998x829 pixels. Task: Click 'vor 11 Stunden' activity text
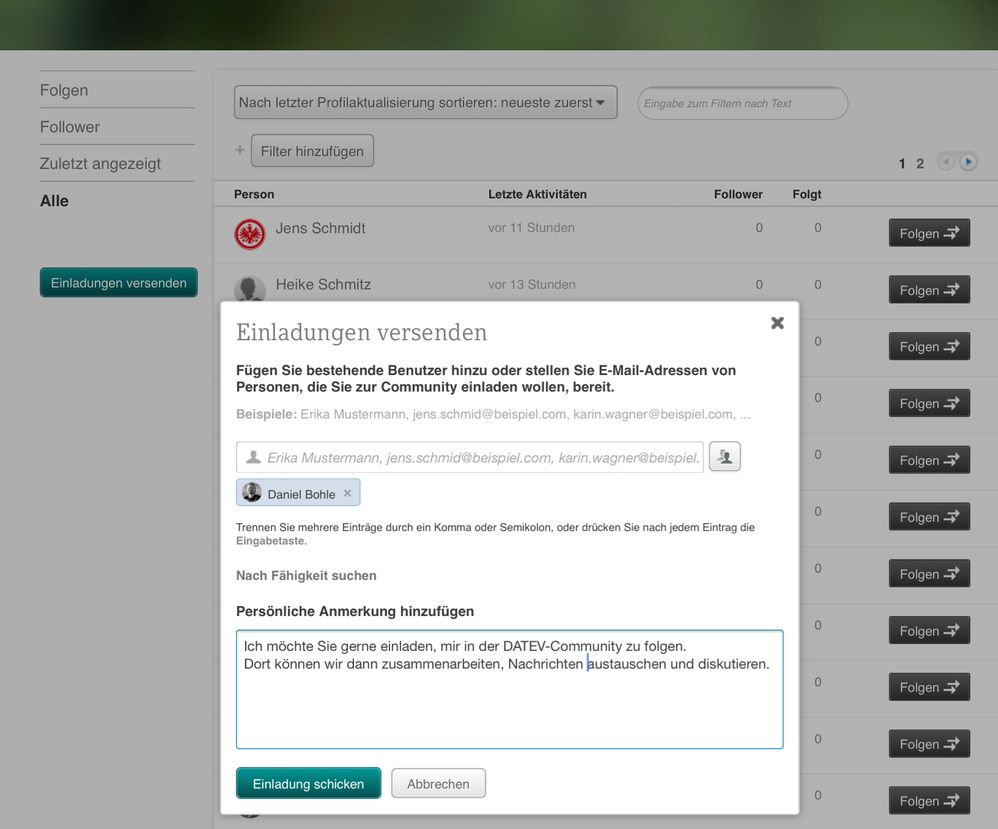[x=531, y=228]
